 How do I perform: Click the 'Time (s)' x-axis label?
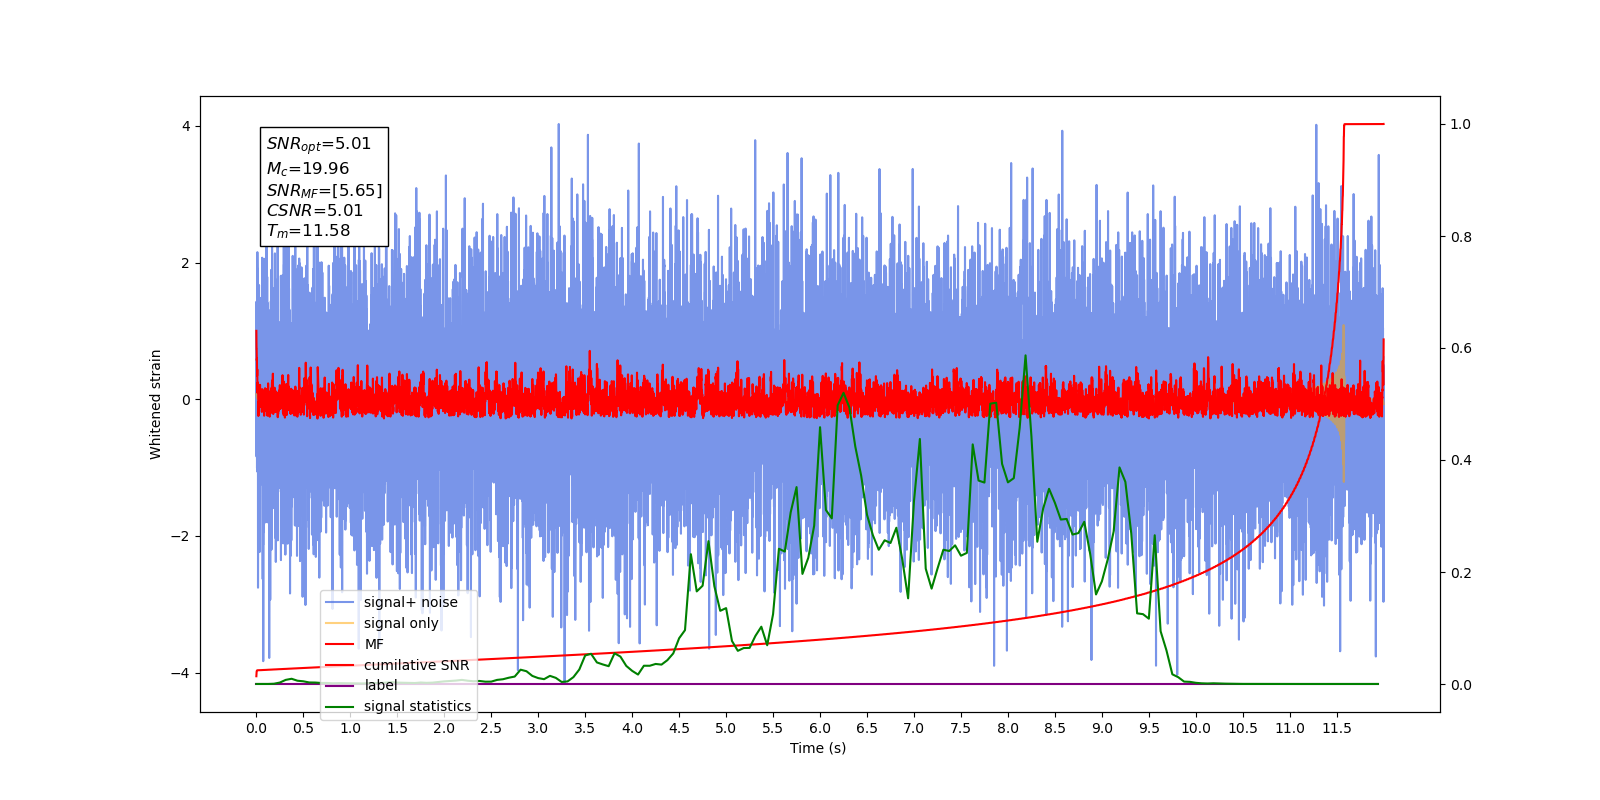point(818,748)
